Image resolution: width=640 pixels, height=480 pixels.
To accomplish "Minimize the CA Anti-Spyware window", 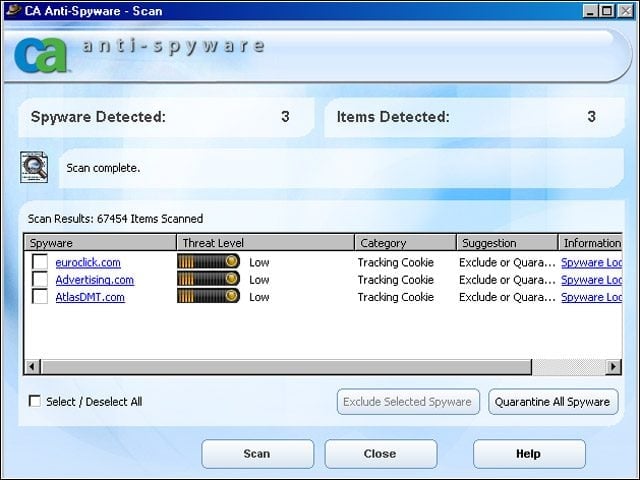I will coord(590,10).
